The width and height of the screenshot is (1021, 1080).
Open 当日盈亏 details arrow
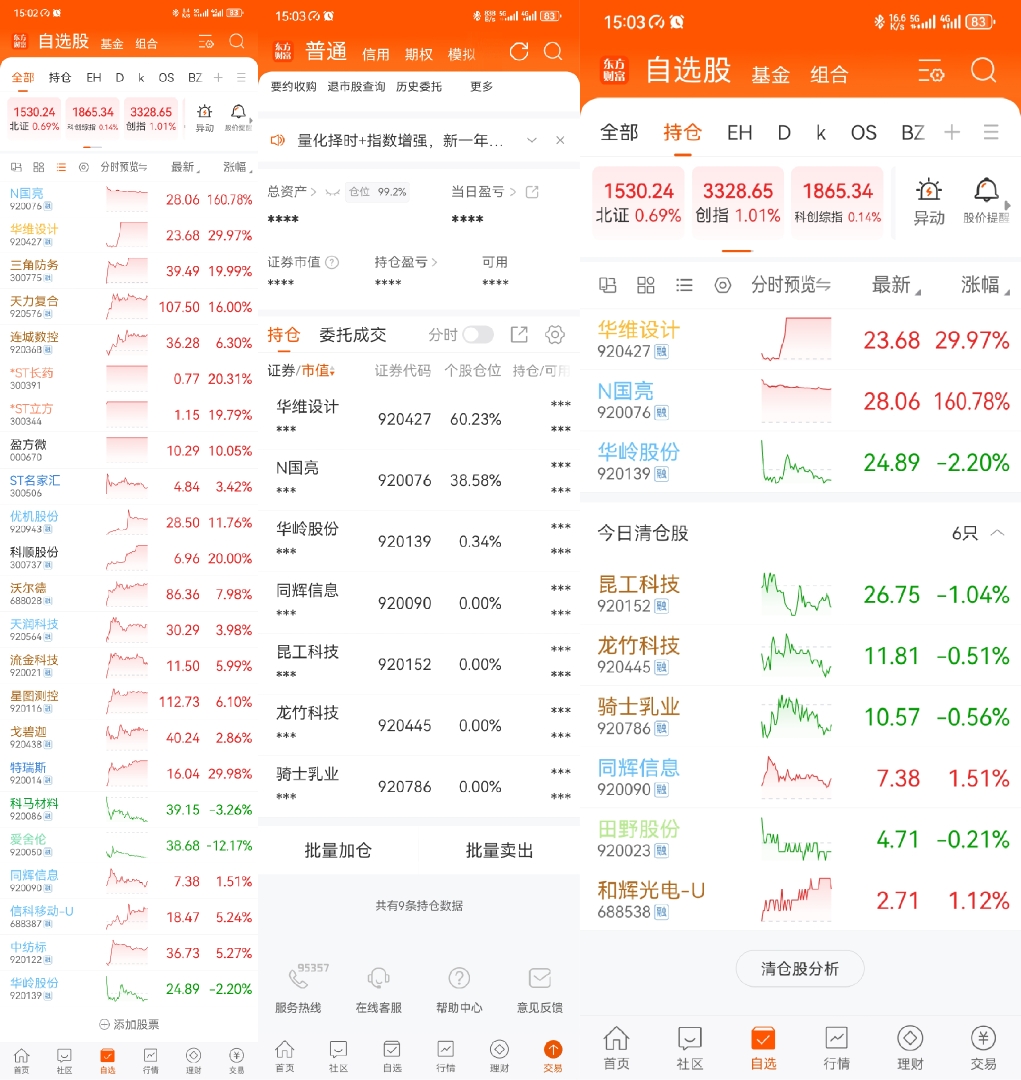pos(513,192)
